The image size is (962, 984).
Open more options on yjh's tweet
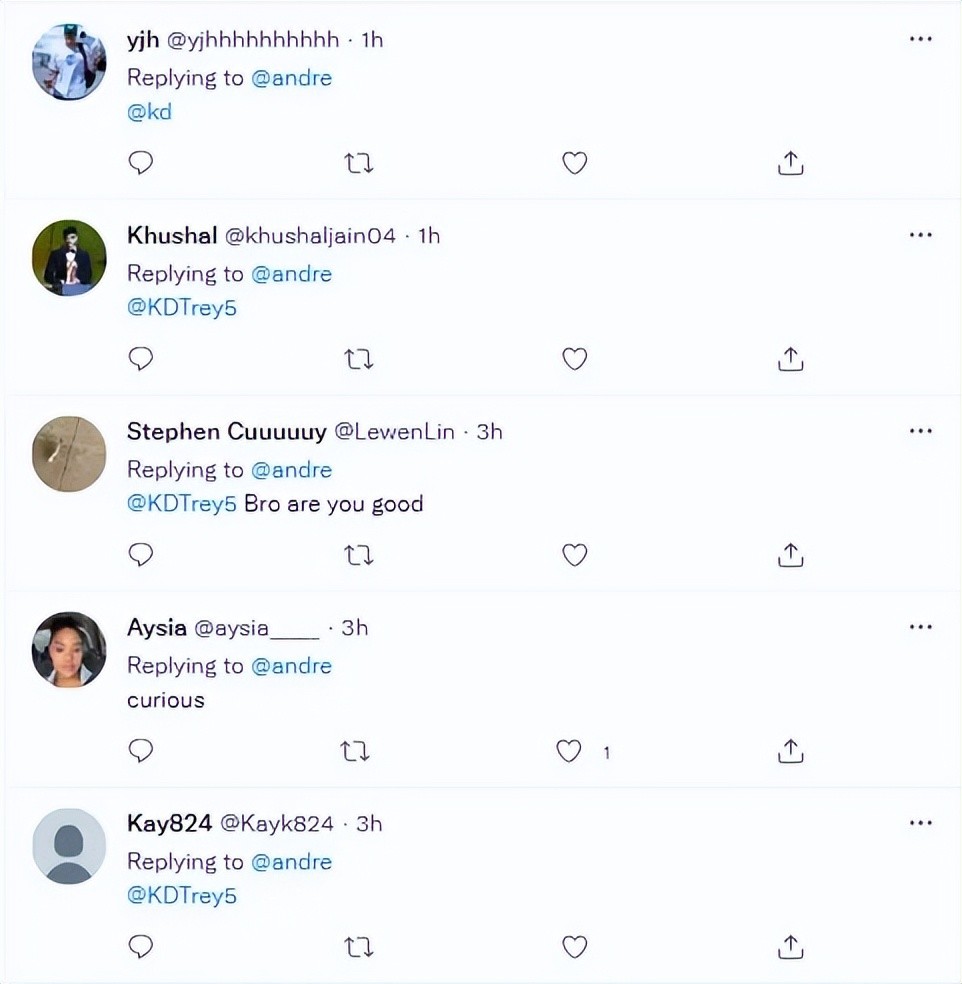coord(920,39)
